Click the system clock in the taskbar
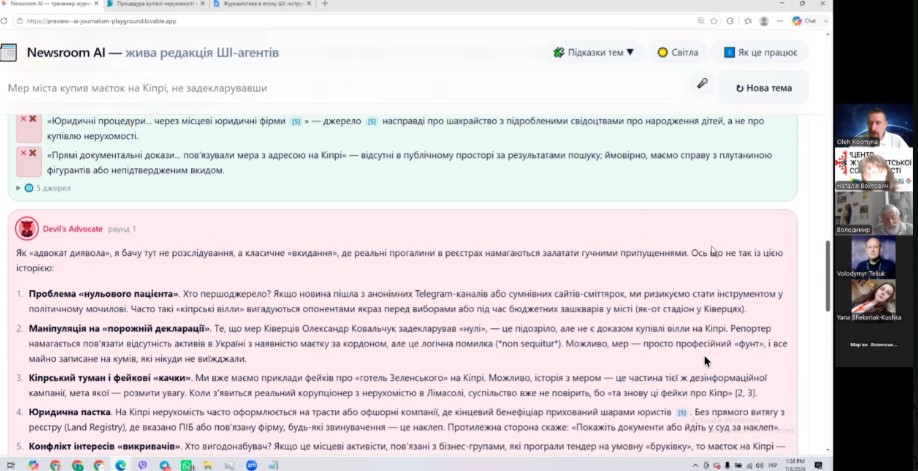This screenshot has height=471, width=918. [796, 465]
